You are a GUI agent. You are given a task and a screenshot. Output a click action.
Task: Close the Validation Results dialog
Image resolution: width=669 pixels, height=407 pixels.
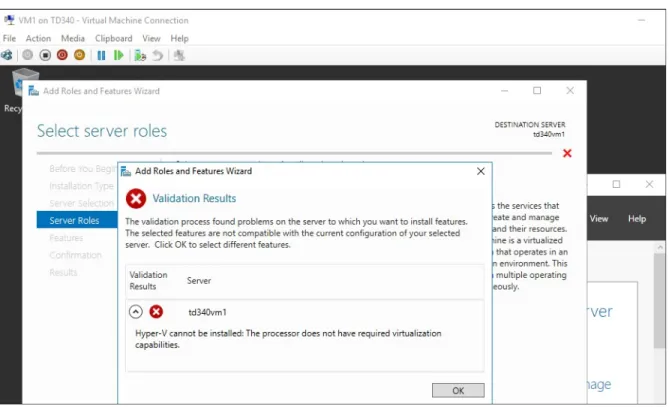pos(480,171)
